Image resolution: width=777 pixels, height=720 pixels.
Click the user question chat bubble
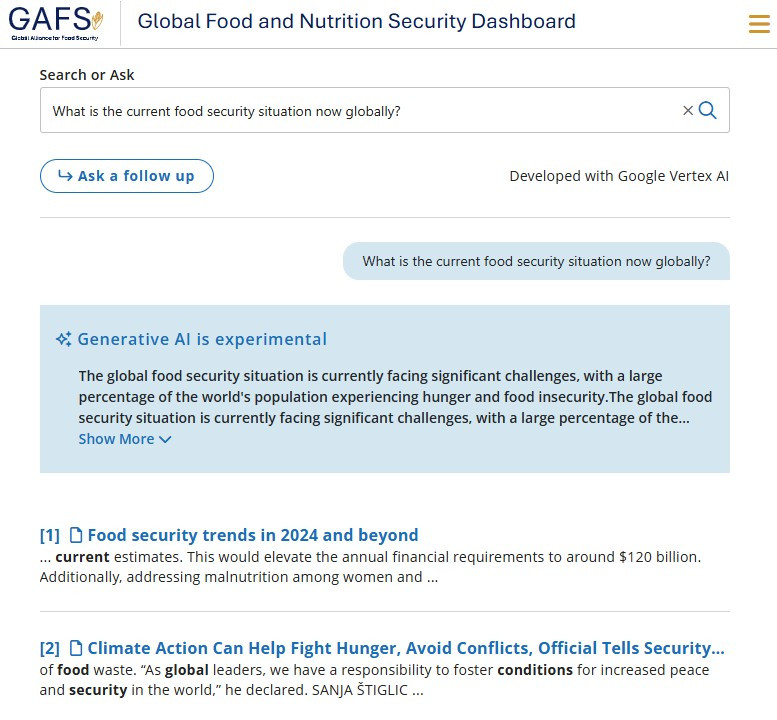(x=536, y=262)
